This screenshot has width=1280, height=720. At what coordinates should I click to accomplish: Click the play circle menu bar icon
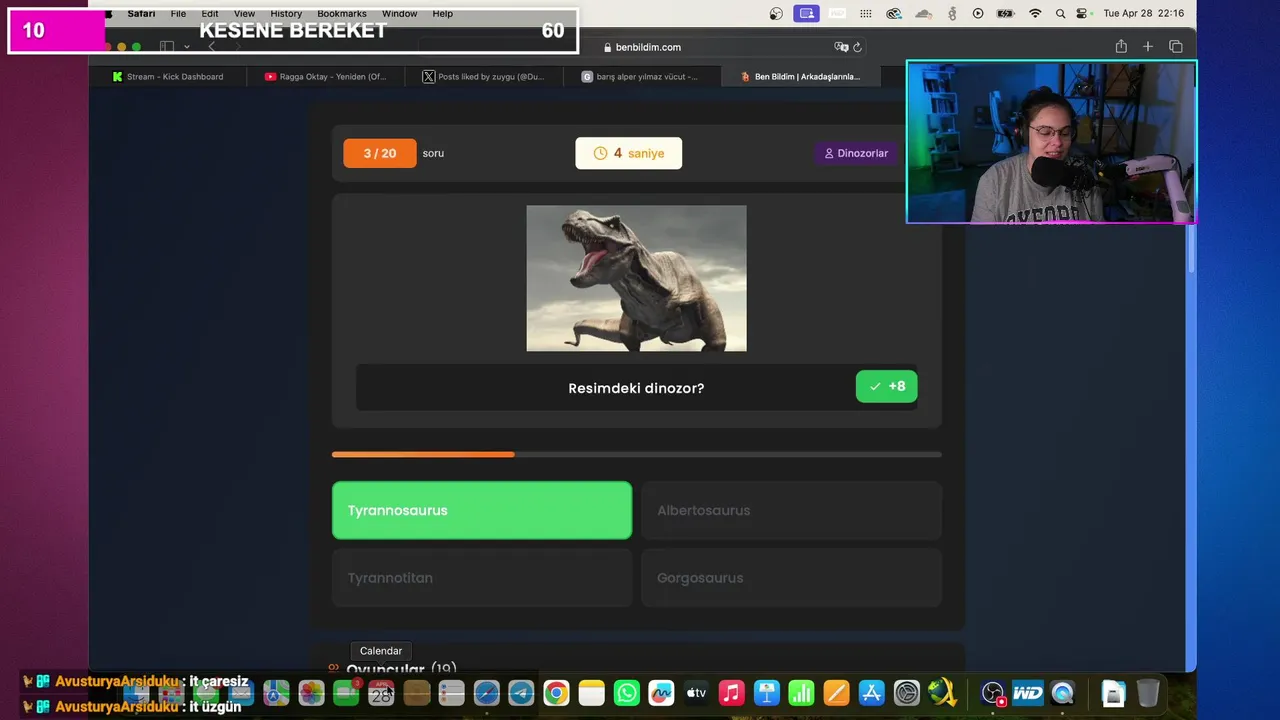coord(978,14)
